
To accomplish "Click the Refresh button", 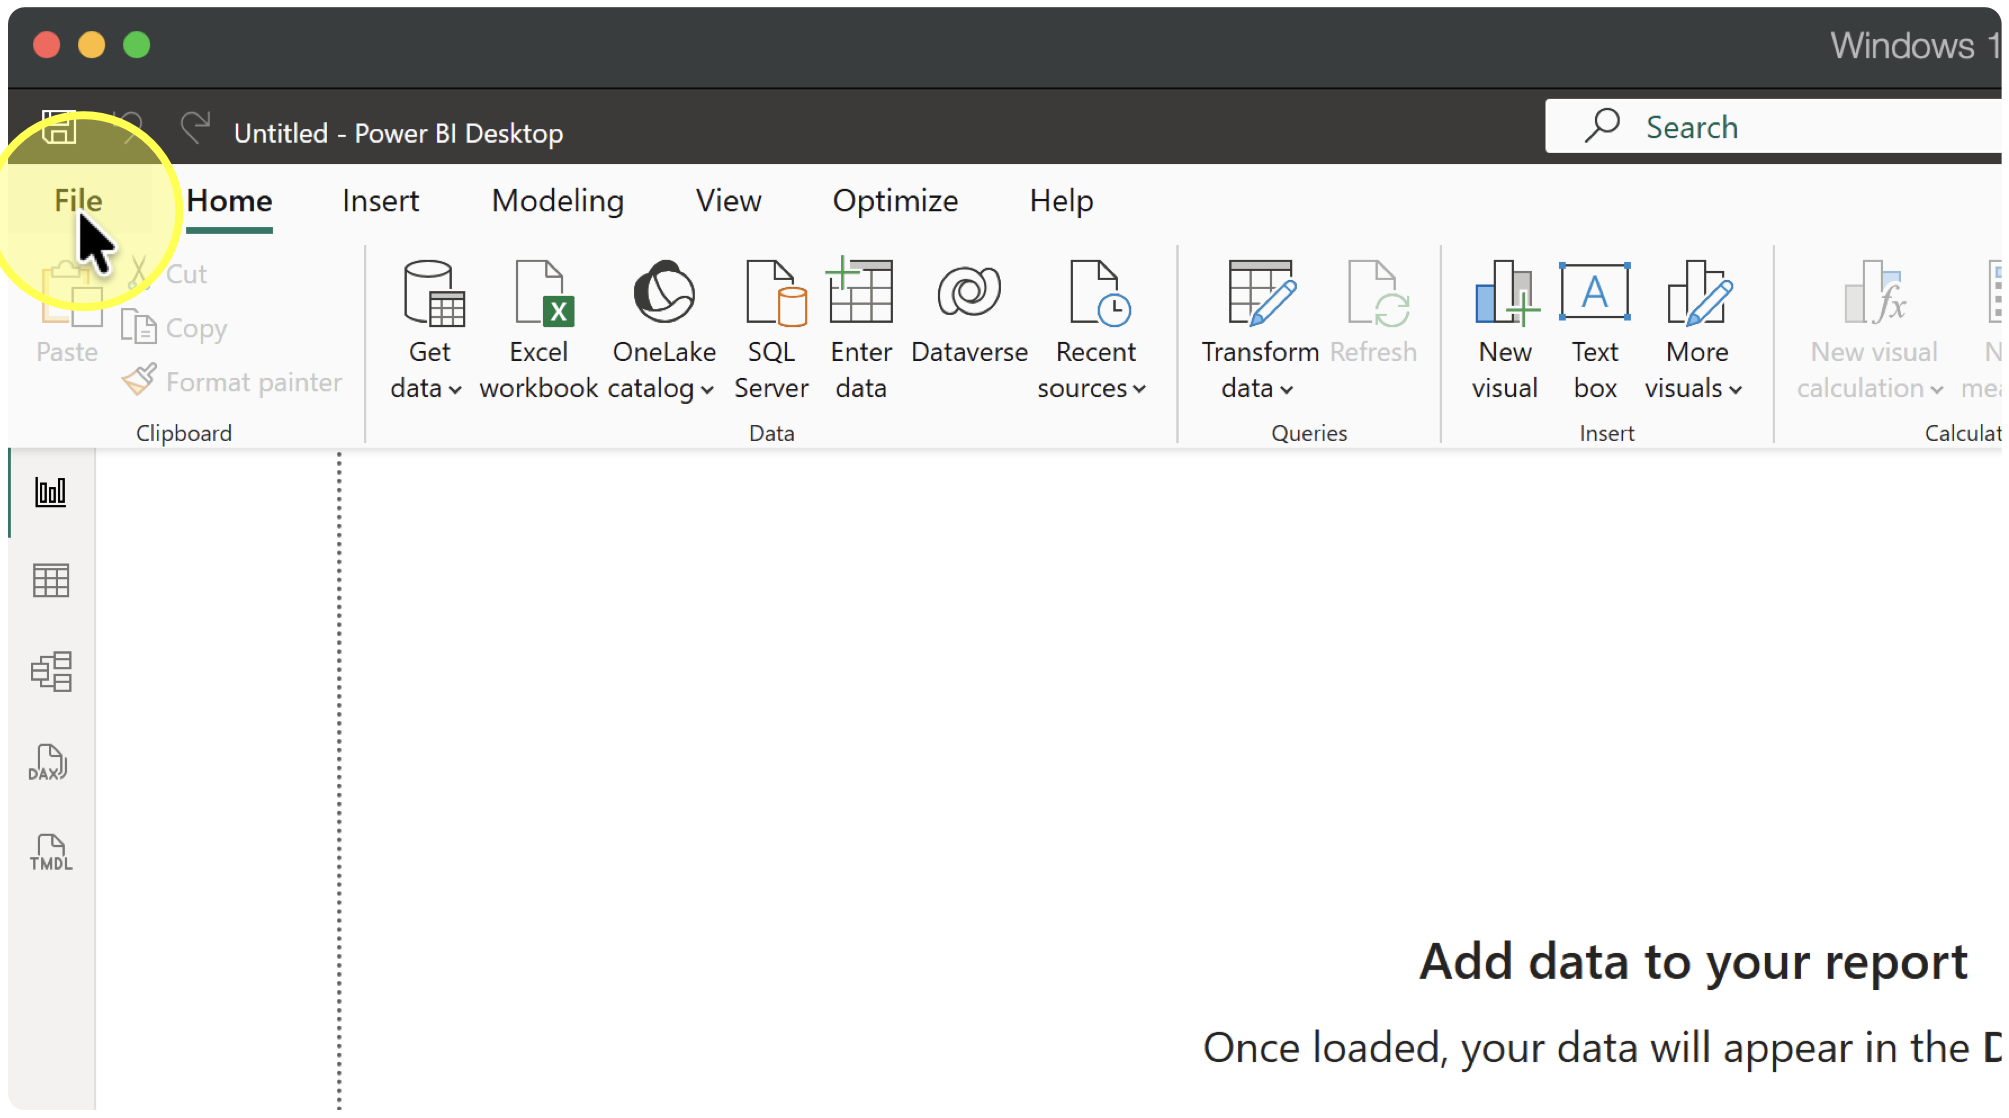I will click(1374, 312).
